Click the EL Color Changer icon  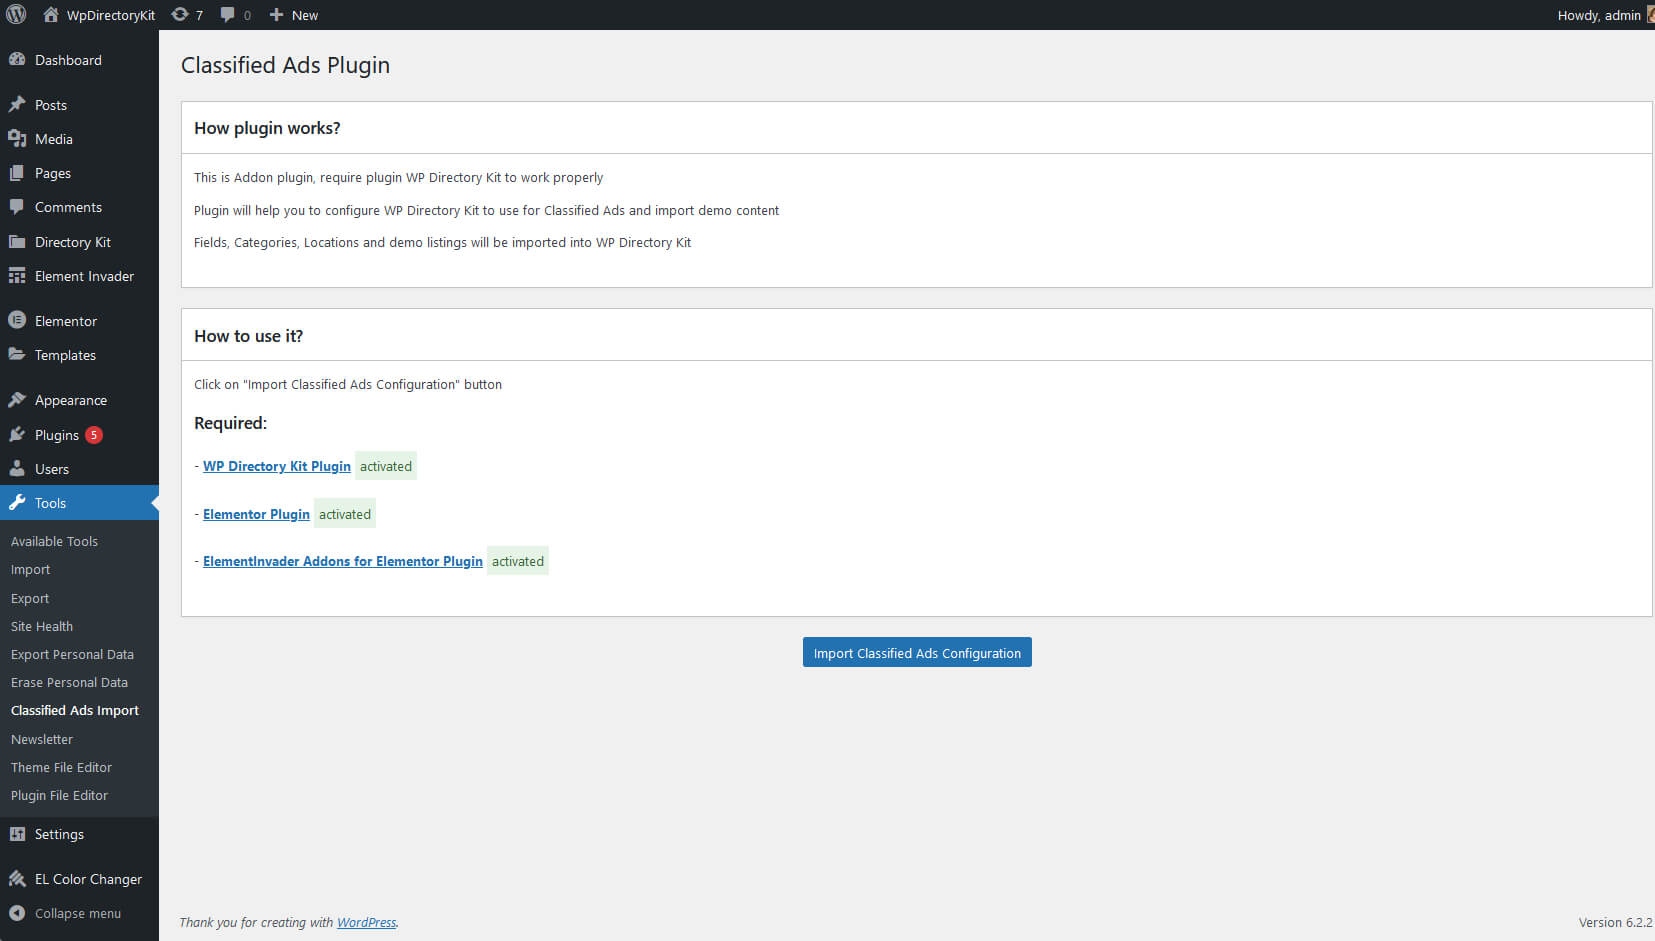(x=17, y=879)
